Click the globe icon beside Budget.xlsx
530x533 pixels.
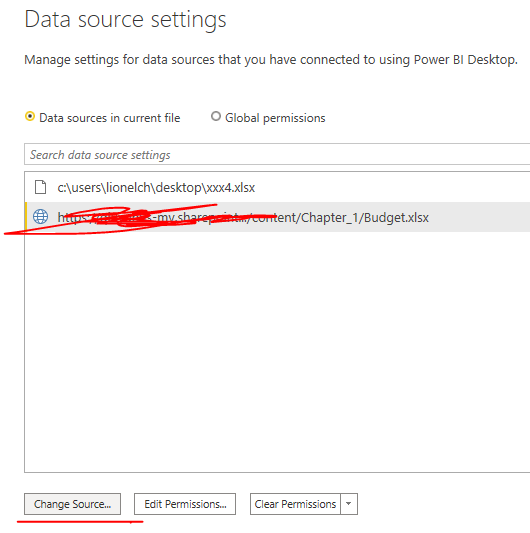(40, 217)
